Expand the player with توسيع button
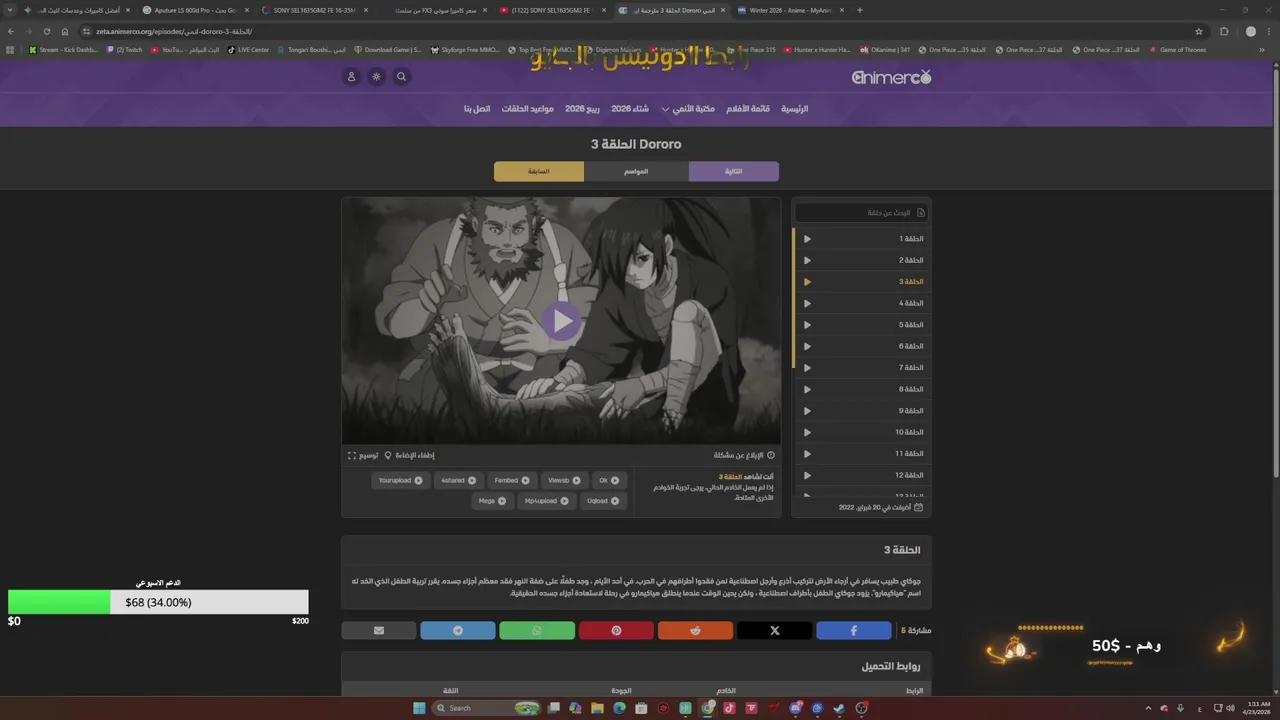 click(363, 455)
